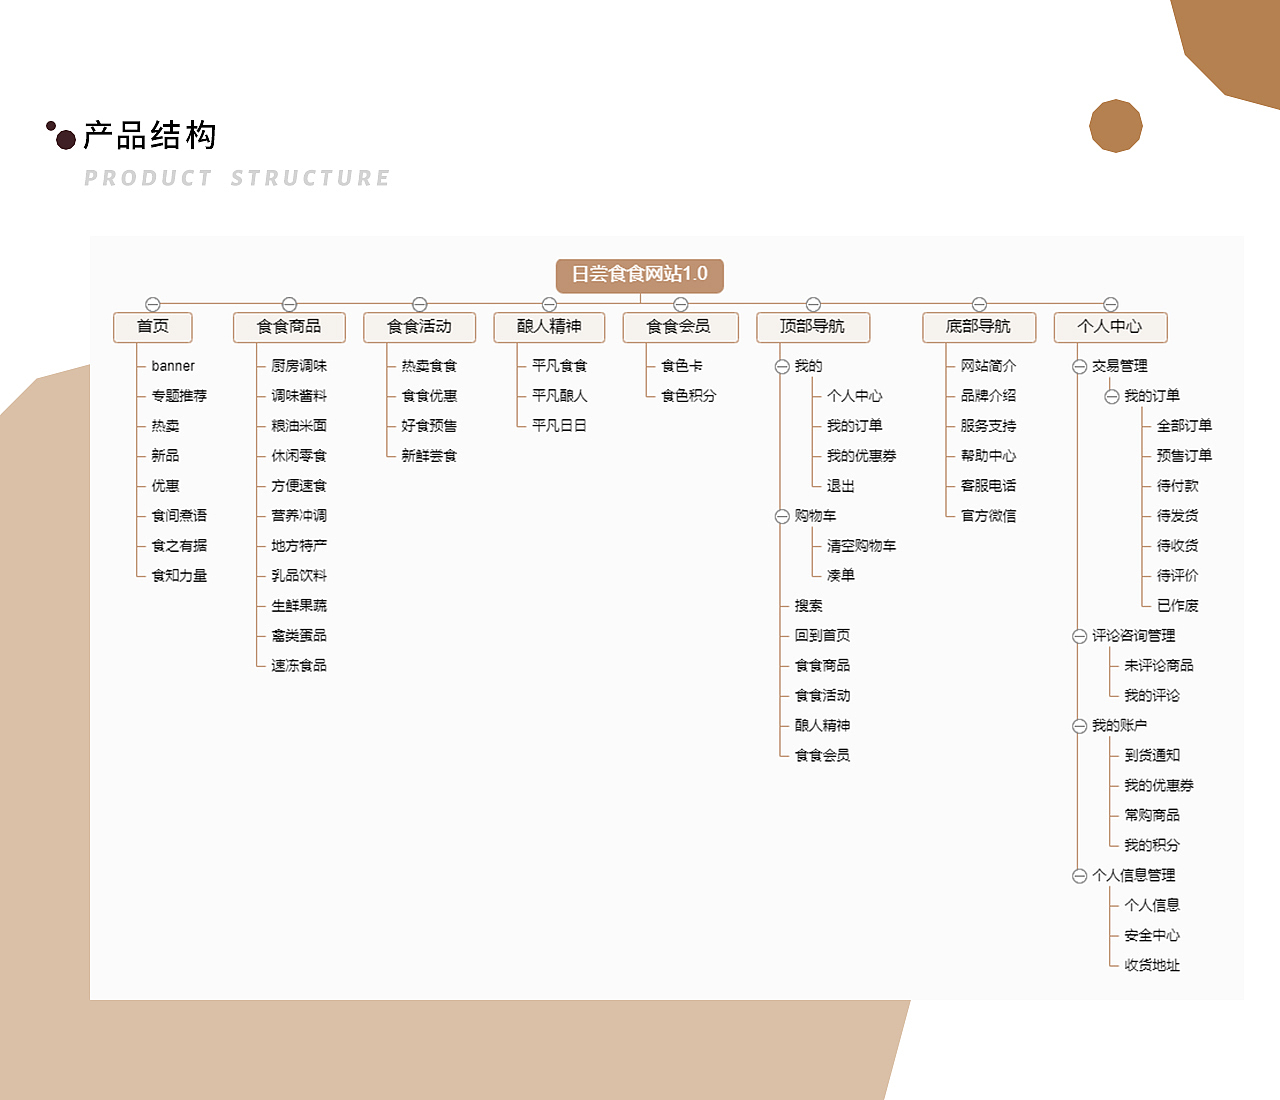Select the 顶部导航 node box
The height and width of the screenshot is (1100, 1280).
(812, 327)
